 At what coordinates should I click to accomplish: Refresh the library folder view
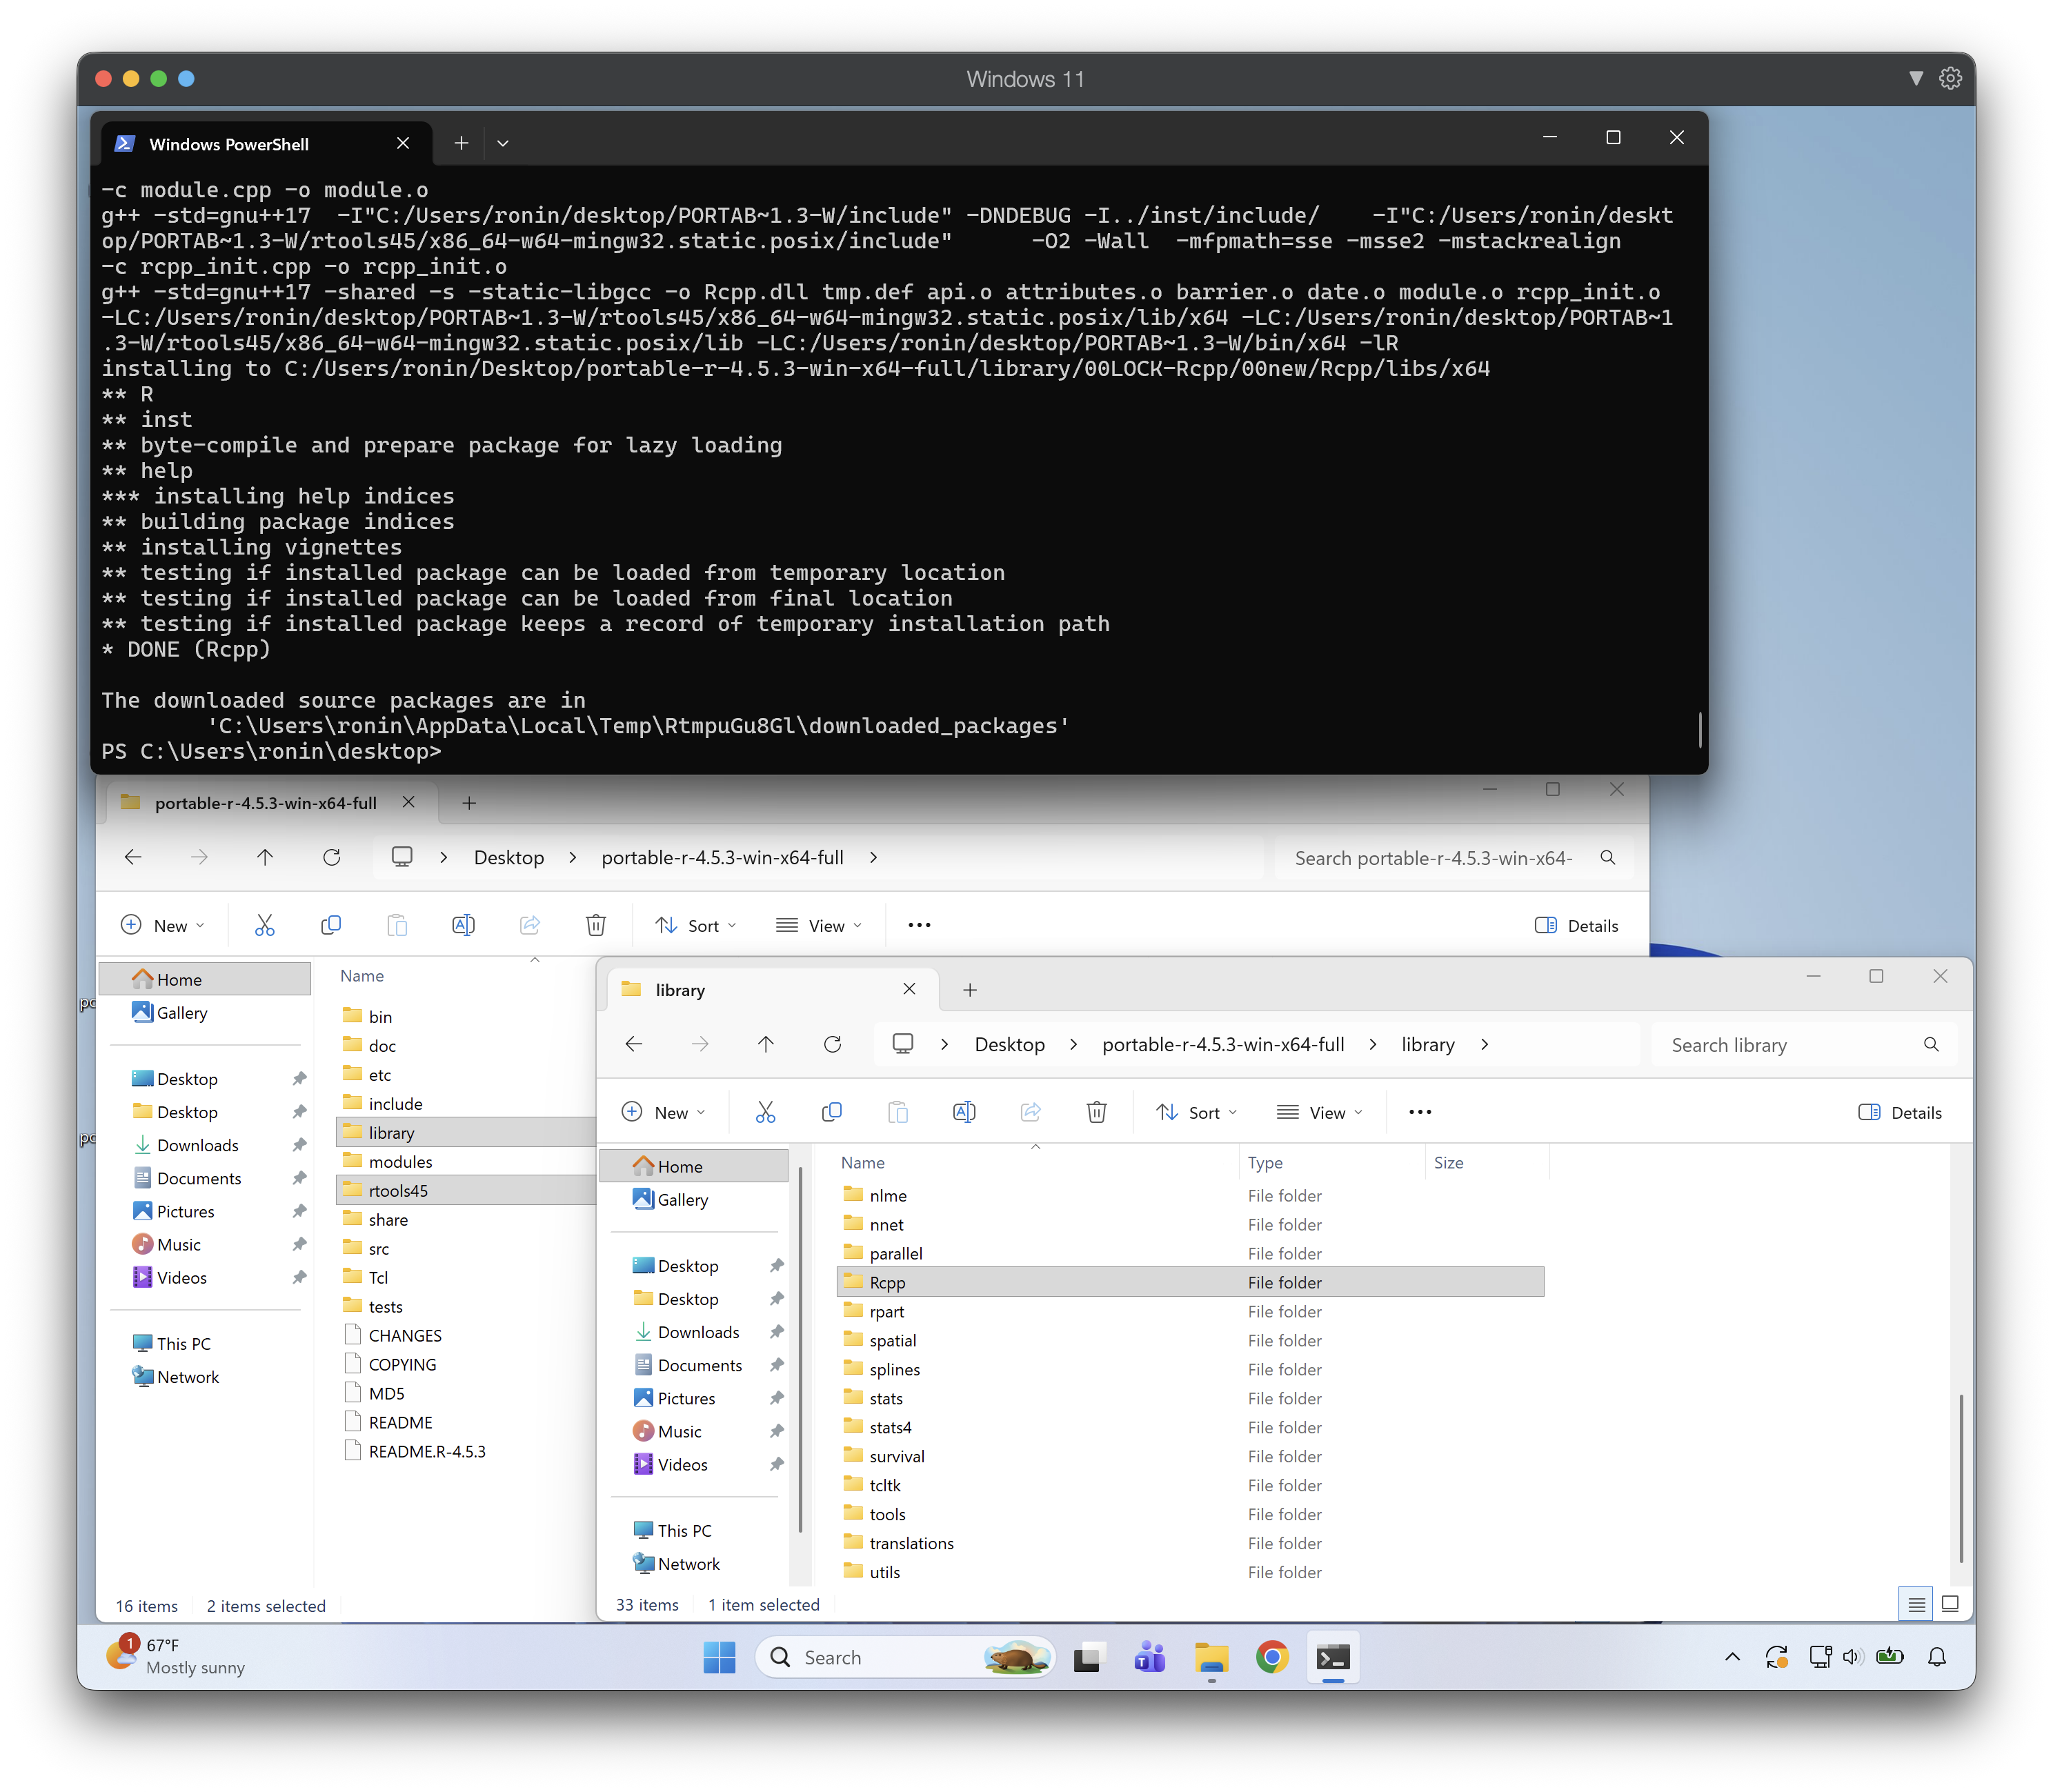coord(833,1044)
